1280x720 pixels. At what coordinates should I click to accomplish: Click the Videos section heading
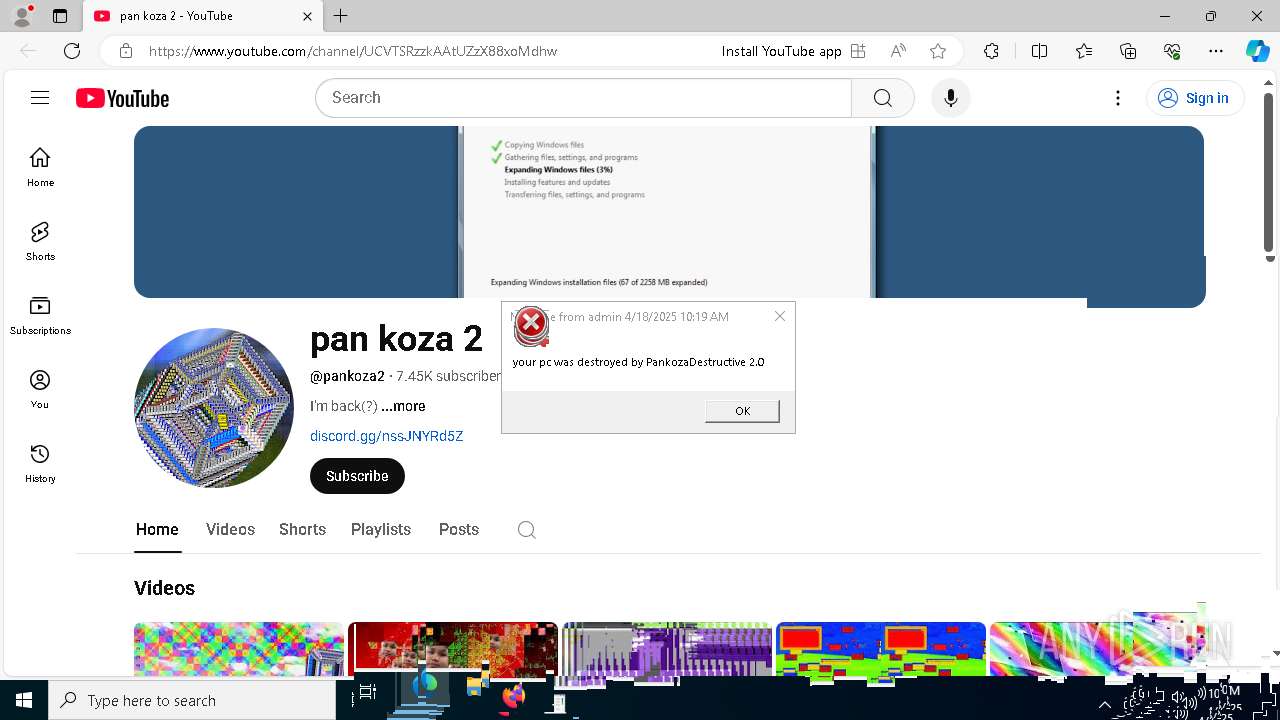164,588
